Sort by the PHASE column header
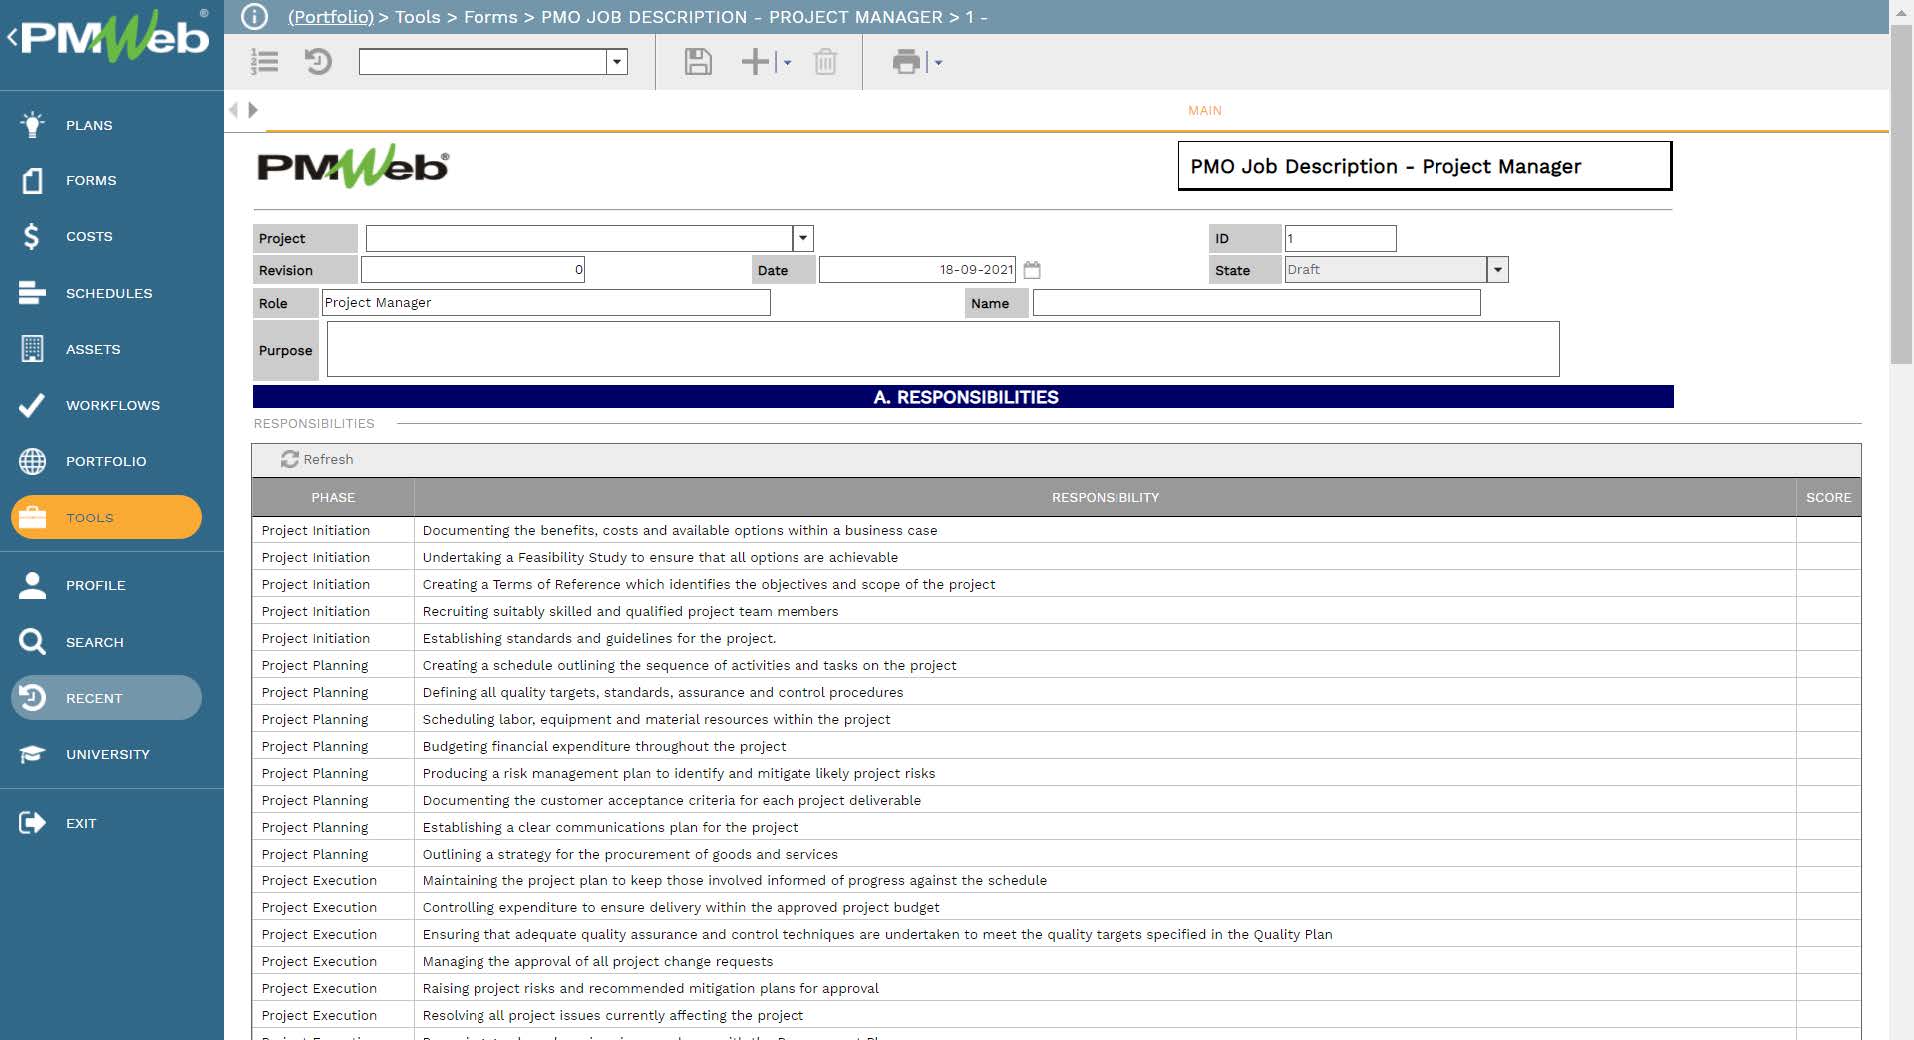 pyautogui.click(x=333, y=497)
